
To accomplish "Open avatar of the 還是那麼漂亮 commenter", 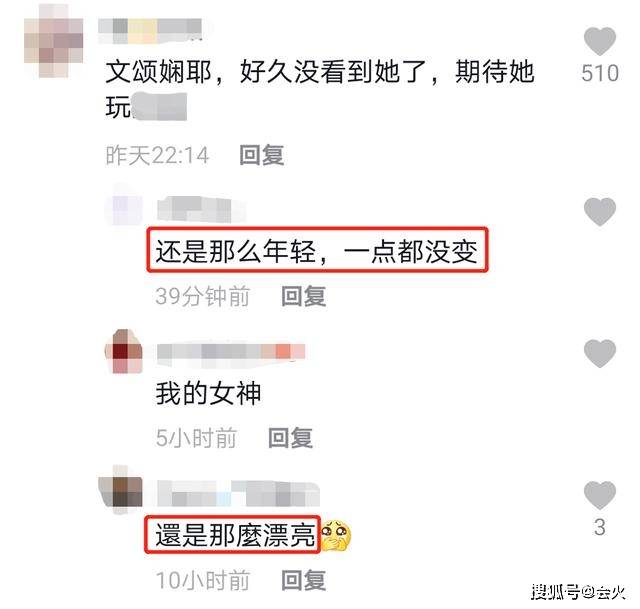I will coord(121,490).
